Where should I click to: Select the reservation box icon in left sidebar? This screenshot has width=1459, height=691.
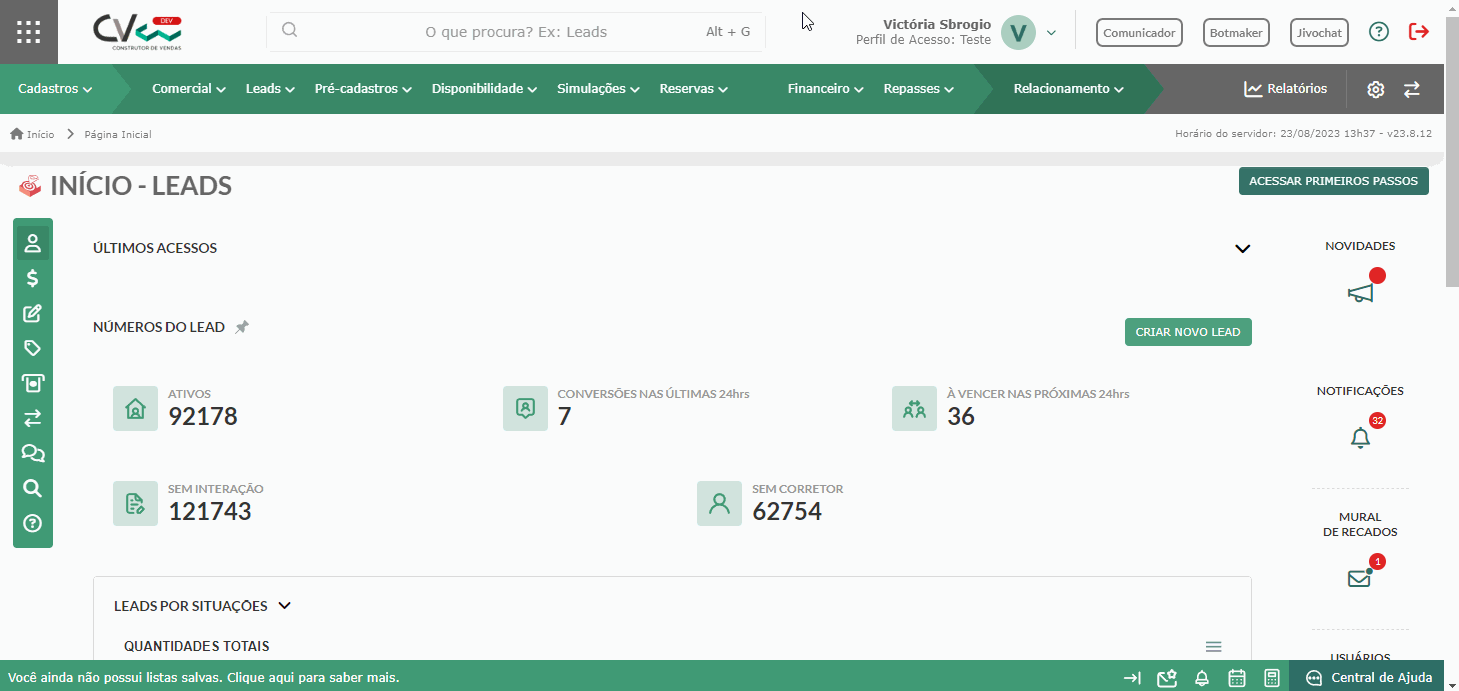tap(33, 383)
